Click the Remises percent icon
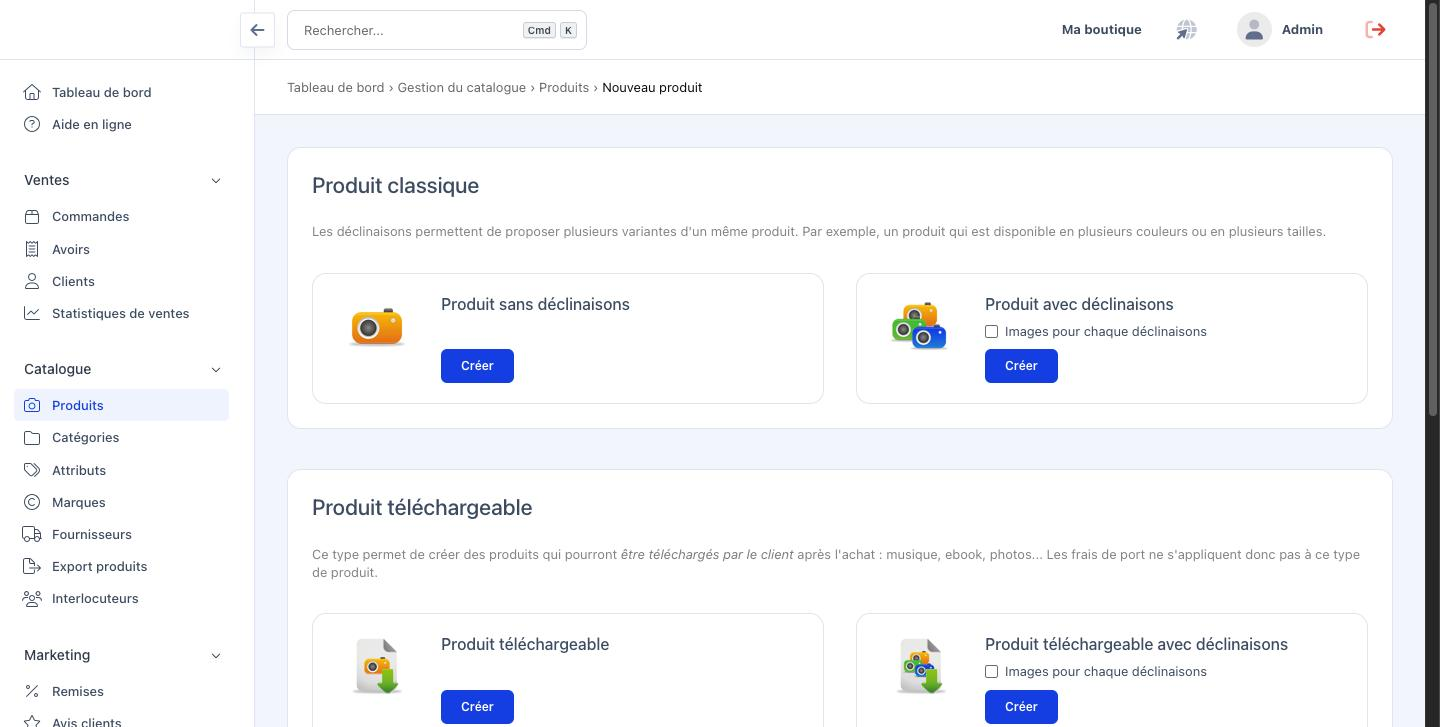This screenshot has width=1440, height=727. pyautogui.click(x=32, y=692)
